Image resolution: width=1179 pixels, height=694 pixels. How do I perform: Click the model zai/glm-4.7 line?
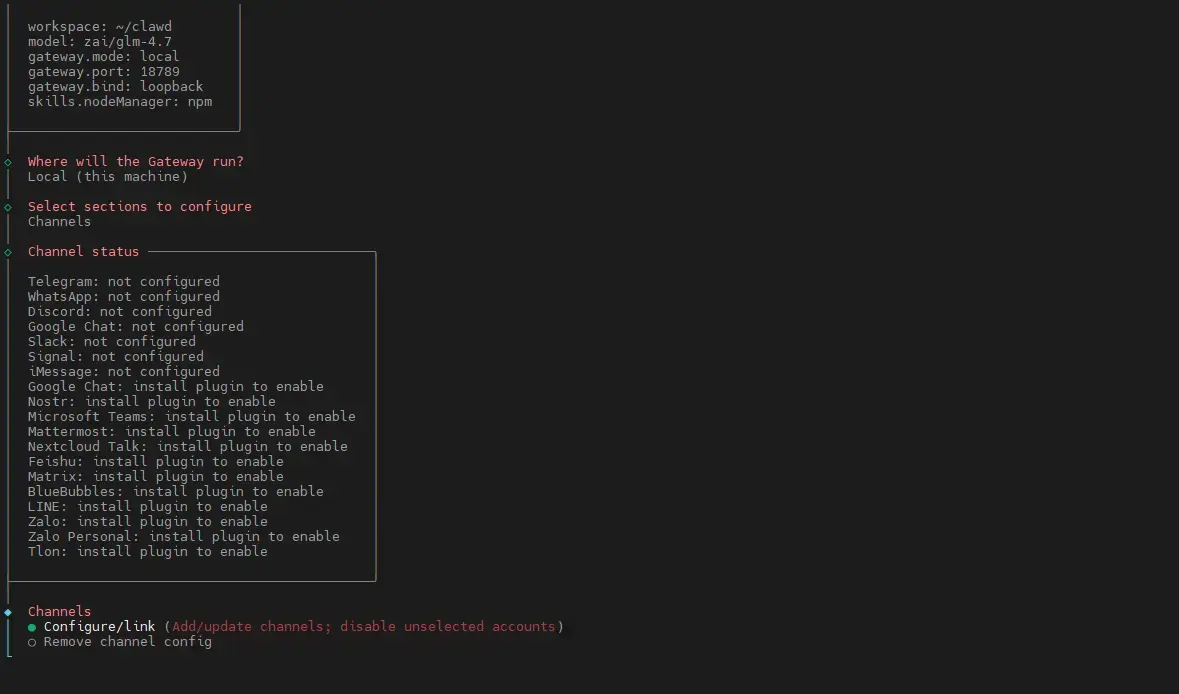pos(99,42)
